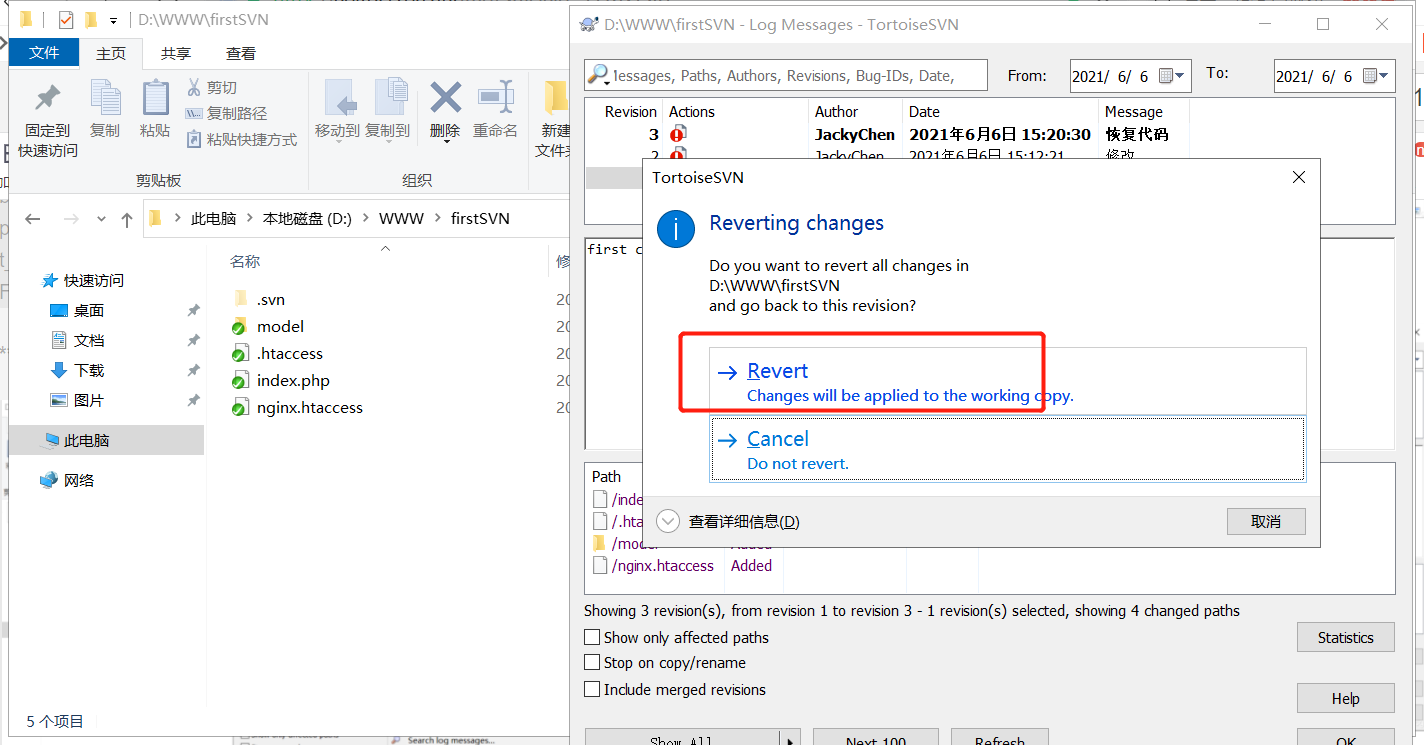Click Revert to apply changes to working copy
Image resolution: width=1424 pixels, height=745 pixels.
coord(1008,381)
